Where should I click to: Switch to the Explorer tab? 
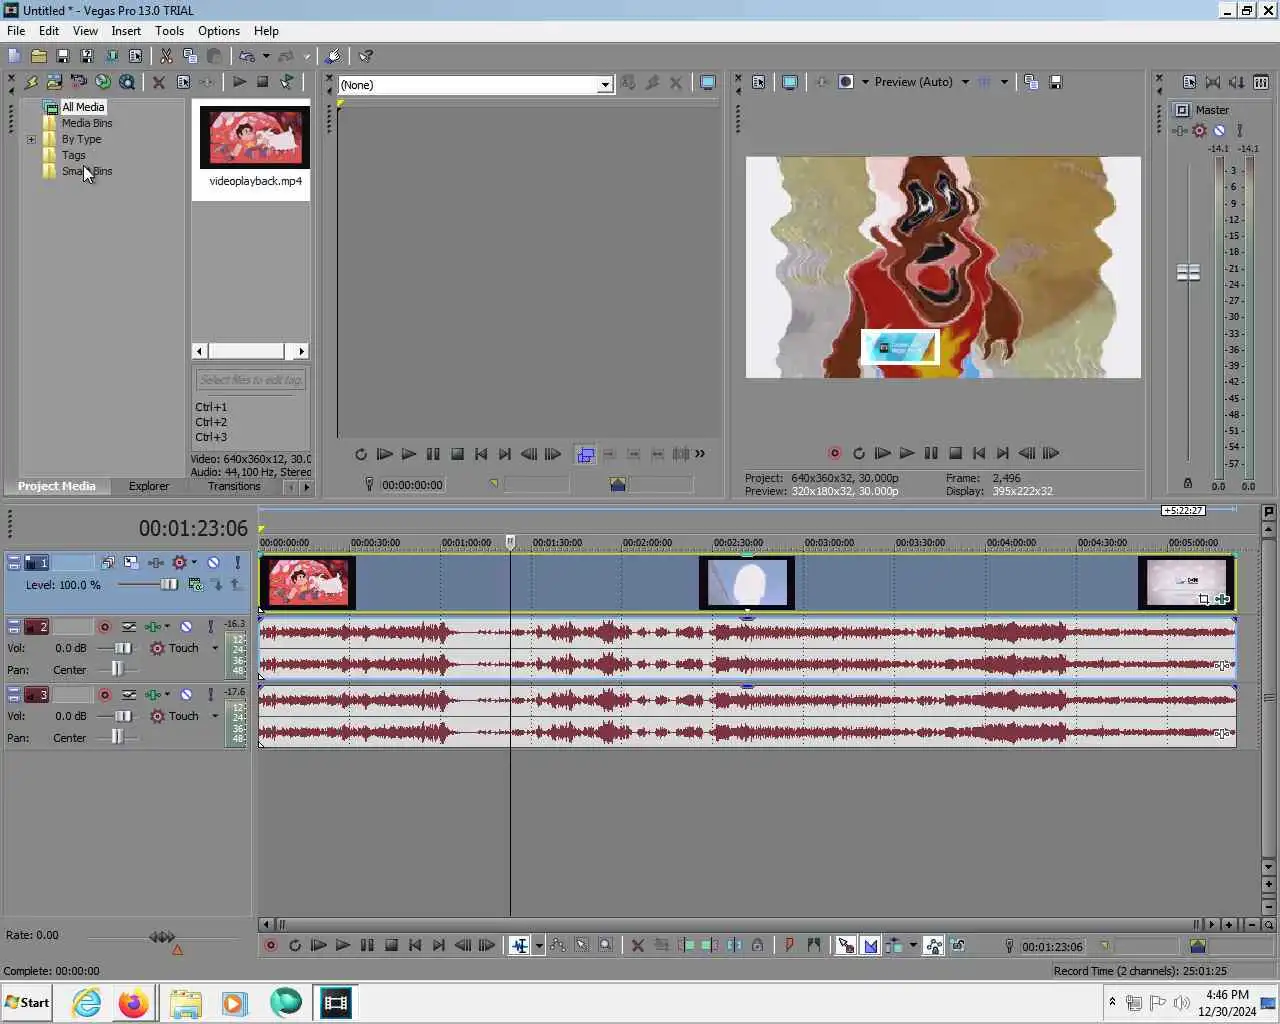click(149, 486)
